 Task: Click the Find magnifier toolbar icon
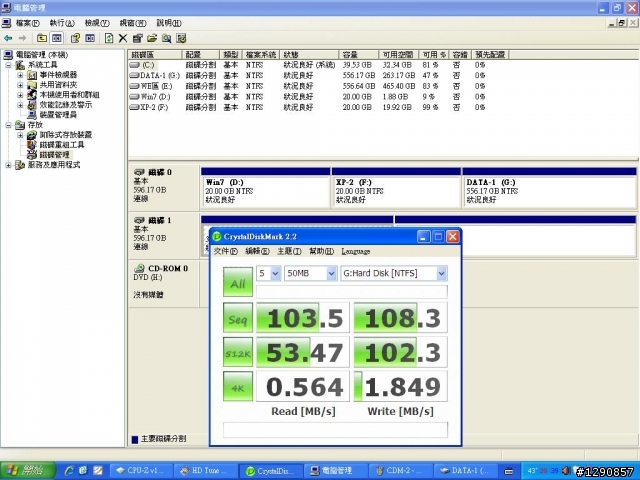167,38
